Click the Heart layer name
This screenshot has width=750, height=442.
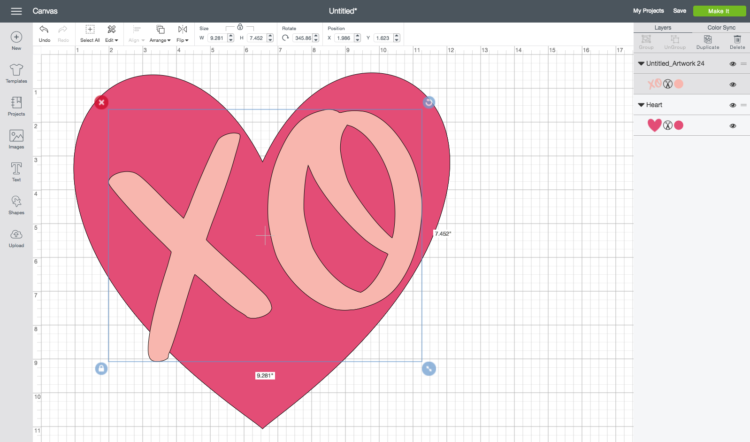pos(654,105)
